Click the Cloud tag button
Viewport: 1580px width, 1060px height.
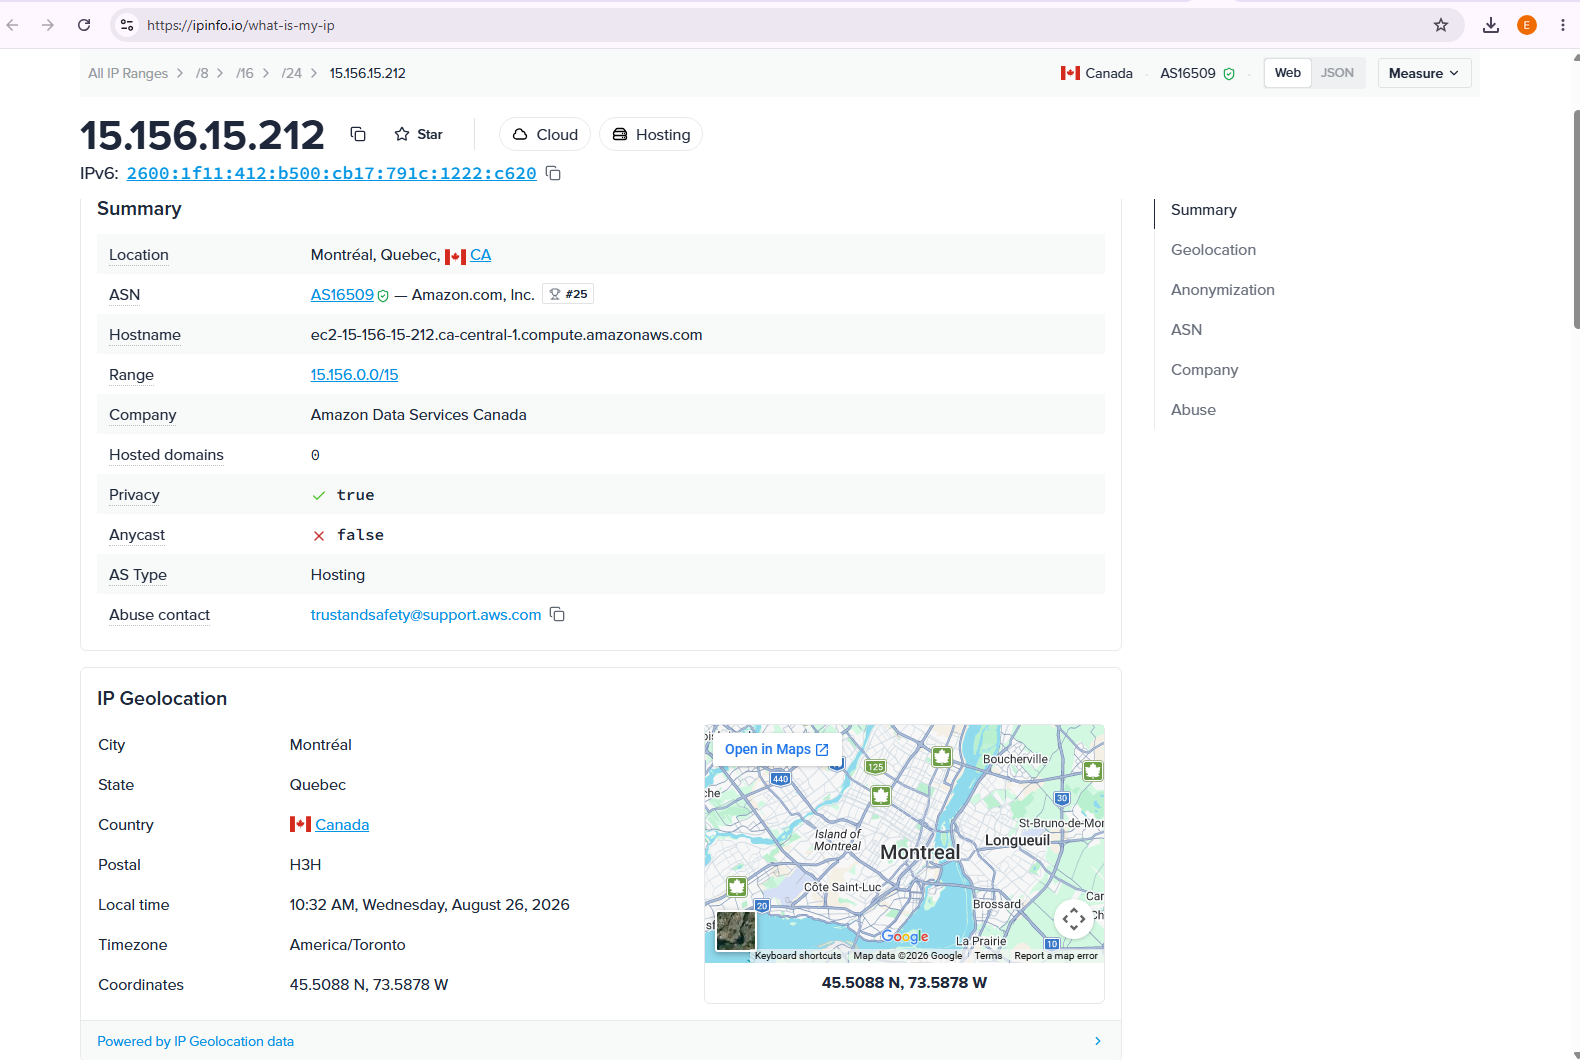545,134
